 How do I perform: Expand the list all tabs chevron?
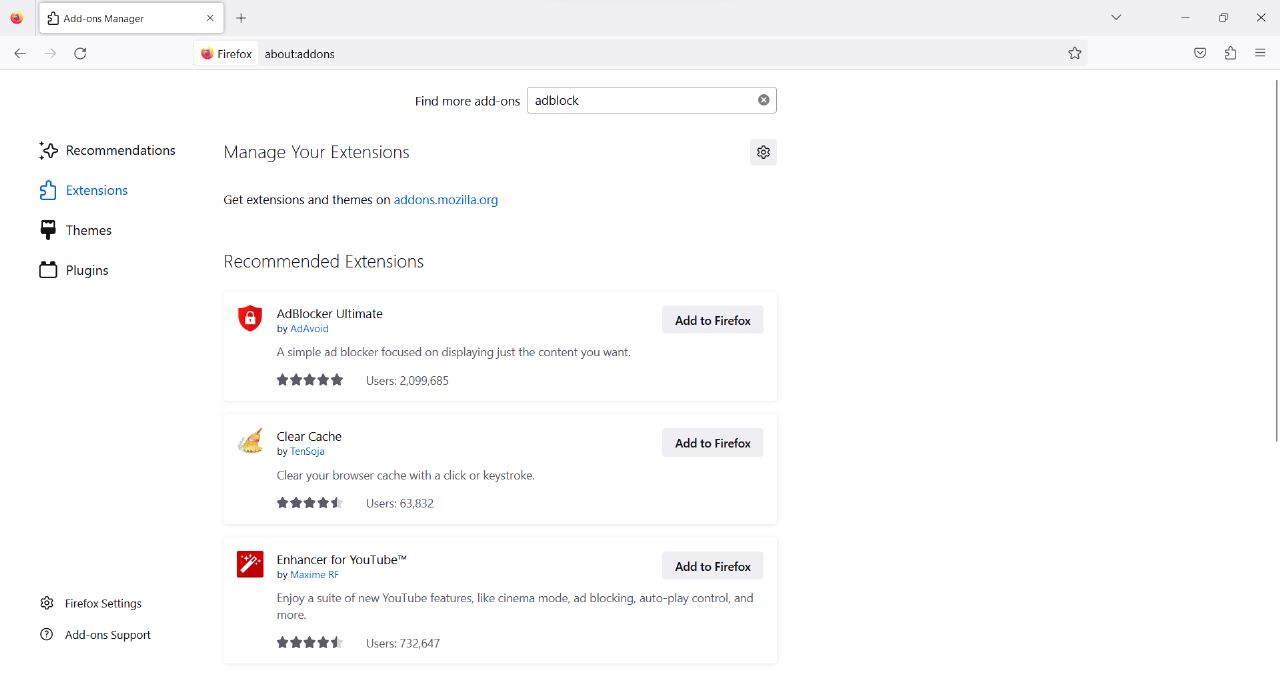1116,17
